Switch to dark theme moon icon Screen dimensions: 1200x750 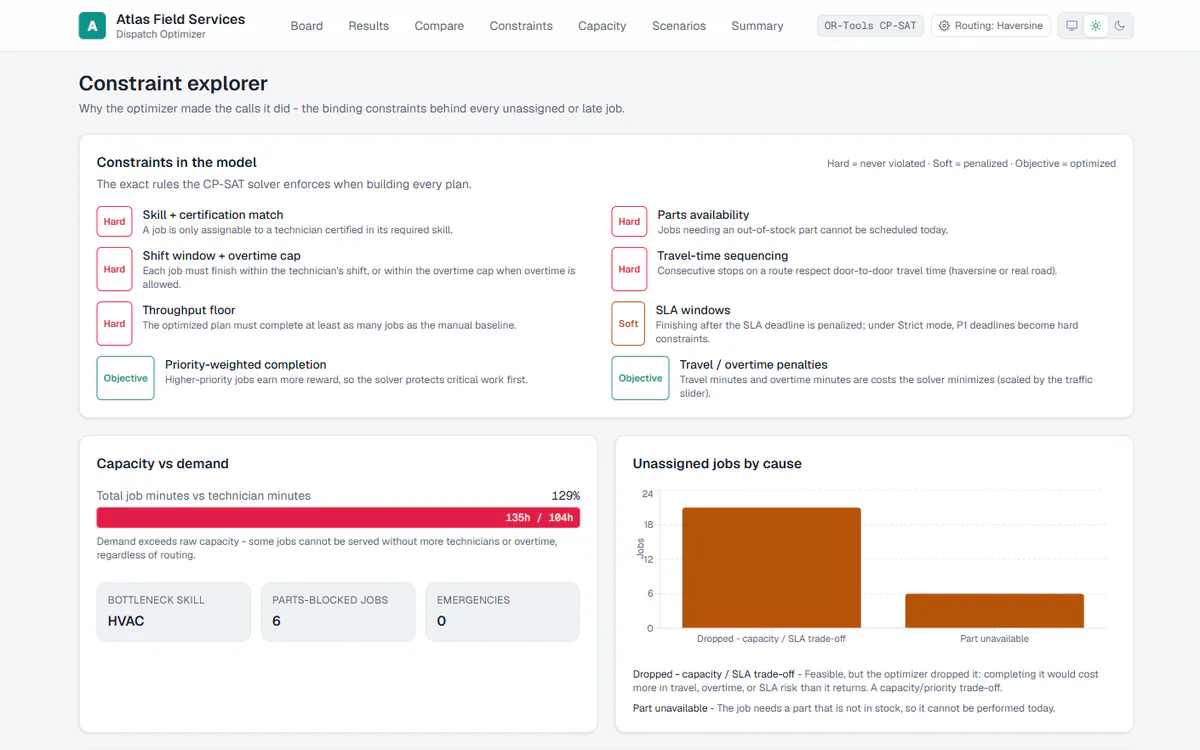(x=1120, y=26)
